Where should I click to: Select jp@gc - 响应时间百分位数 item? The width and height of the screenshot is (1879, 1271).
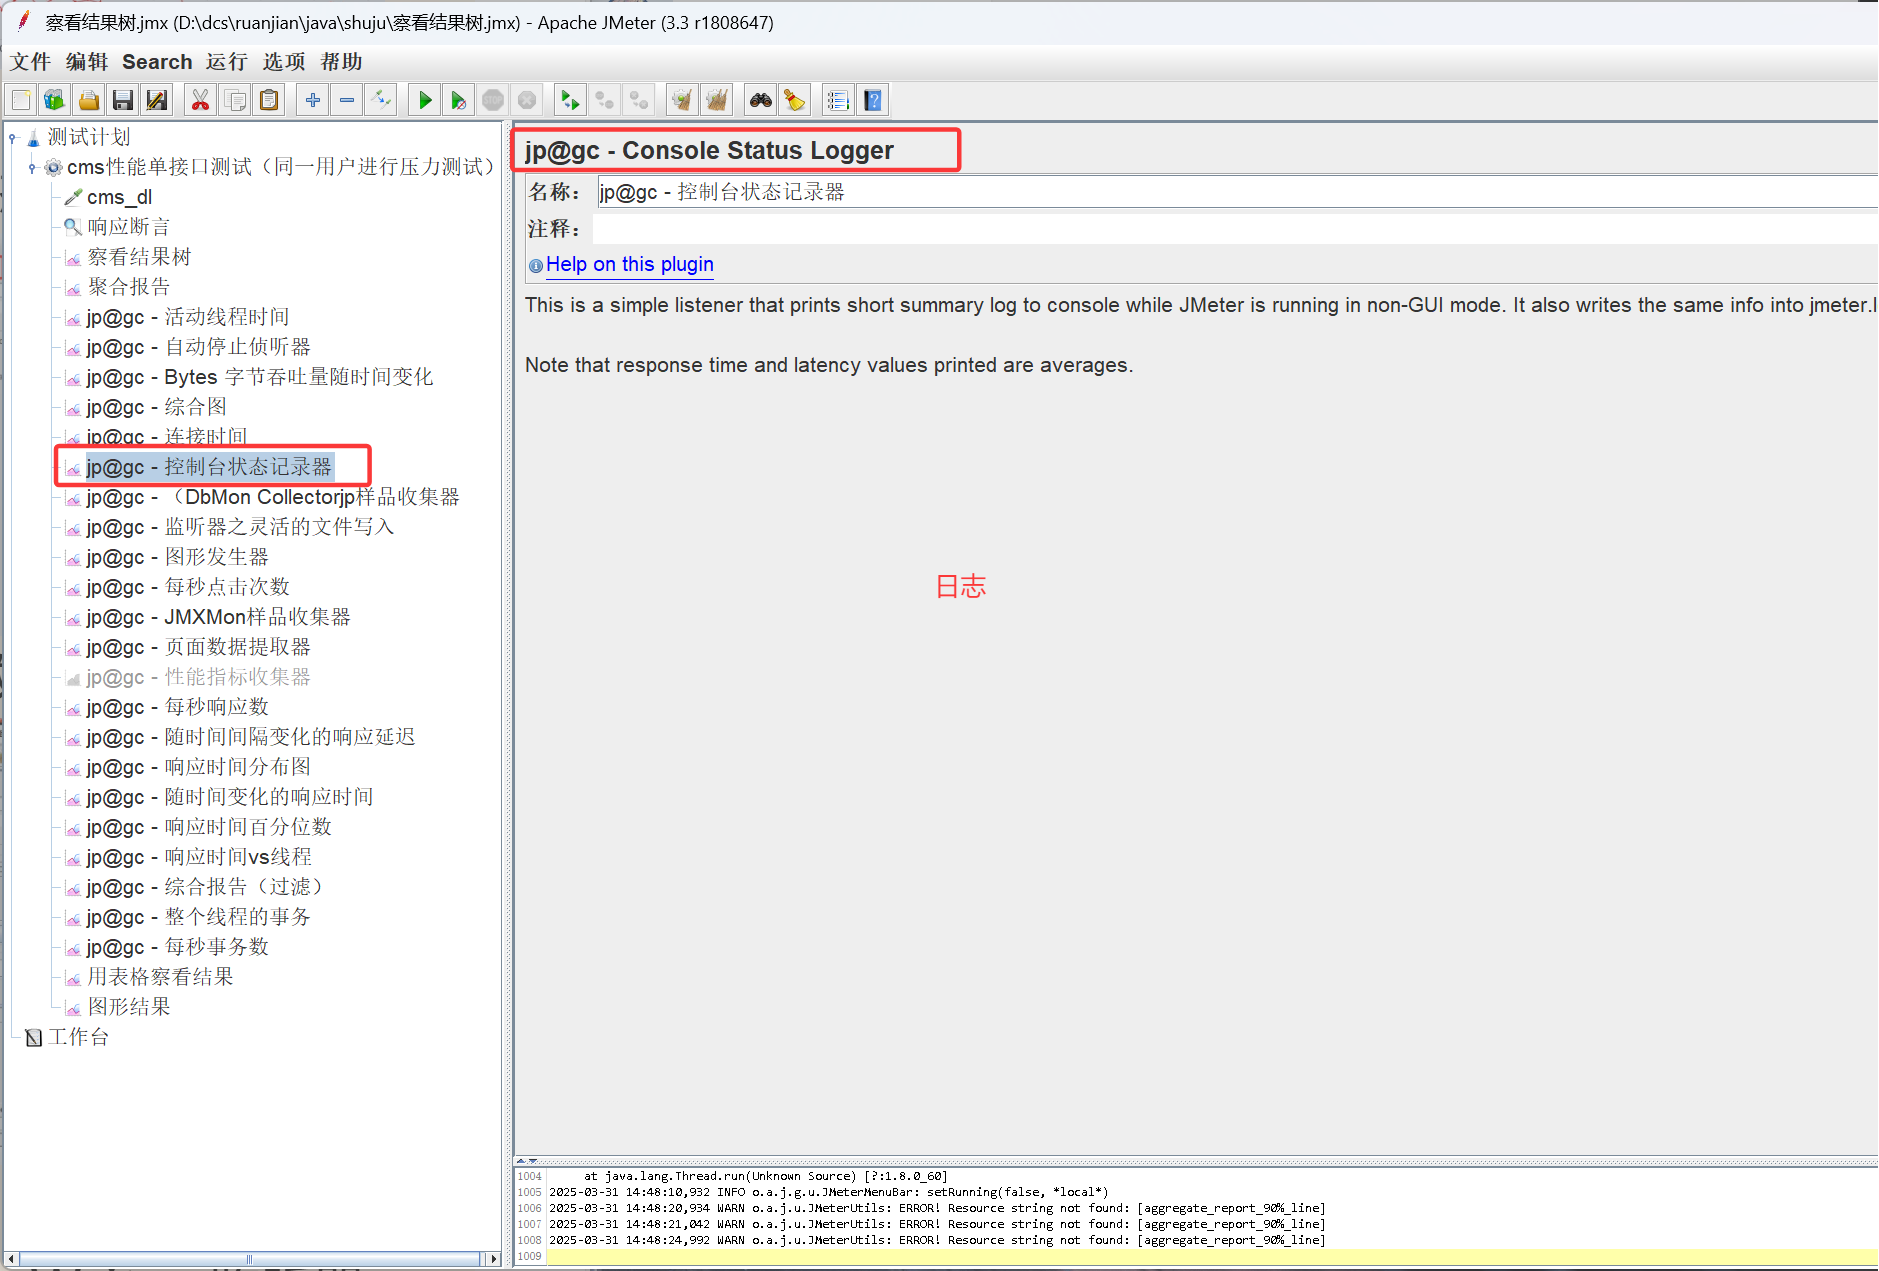point(209,827)
